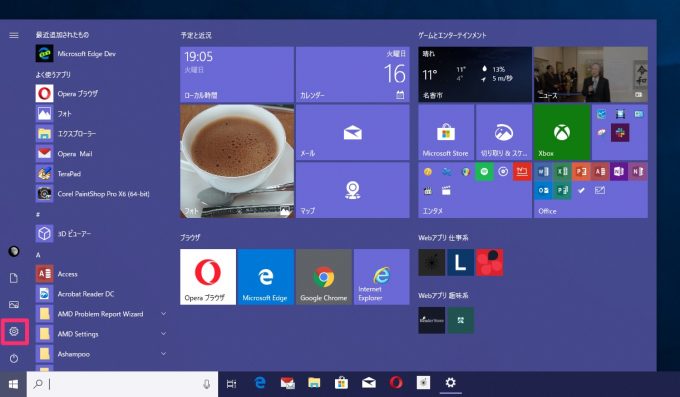The width and height of the screenshot is (680, 397).
Task: Expand AMD Settings folder chevron
Action: point(163,334)
